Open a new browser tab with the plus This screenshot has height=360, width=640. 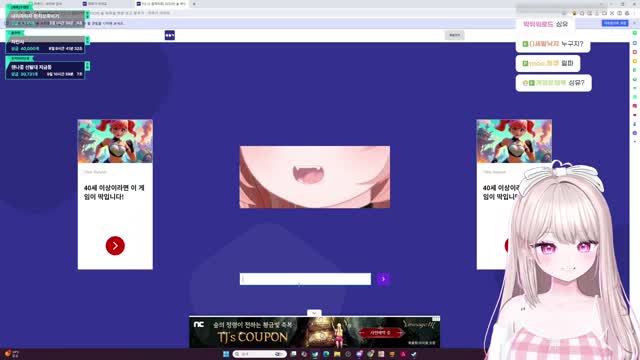194,4
